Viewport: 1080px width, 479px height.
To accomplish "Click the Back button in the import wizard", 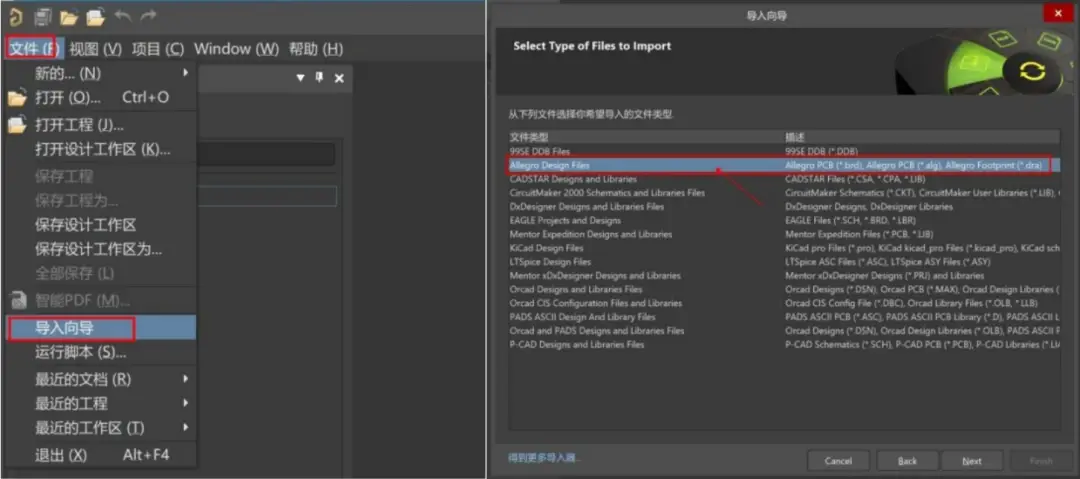I will click(907, 461).
